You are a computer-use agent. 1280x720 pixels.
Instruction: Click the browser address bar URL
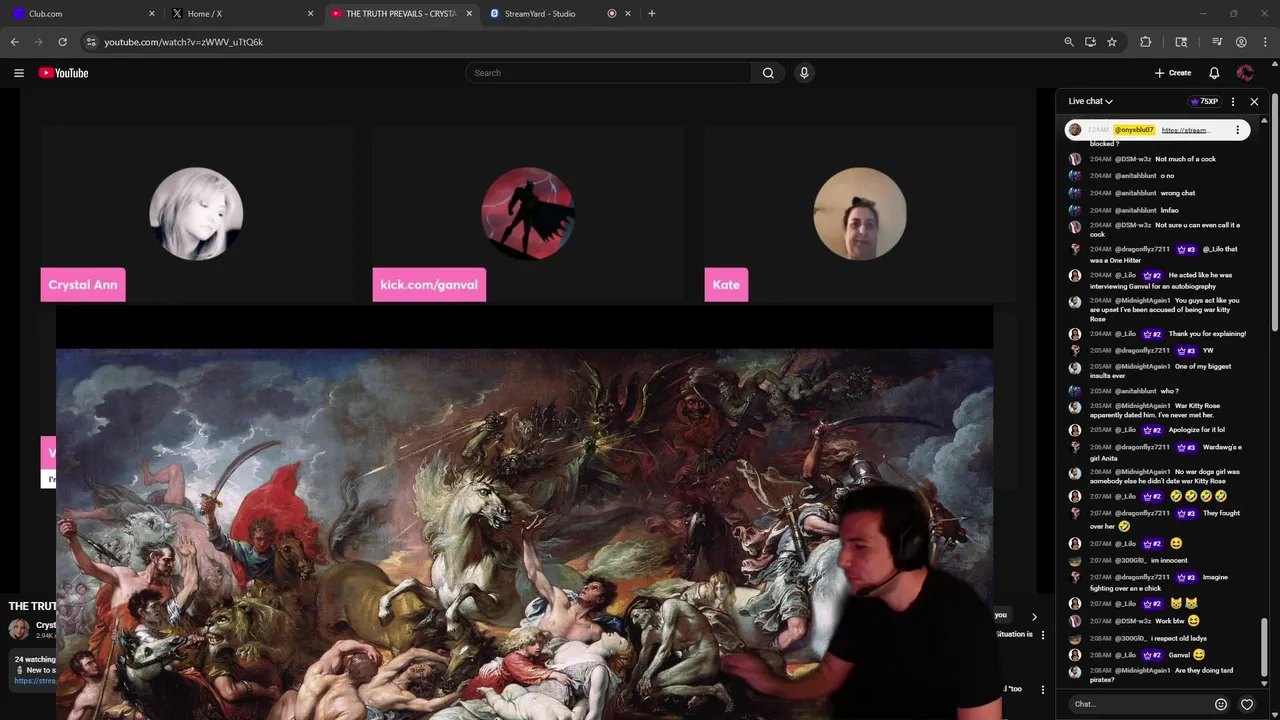point(183,42)
